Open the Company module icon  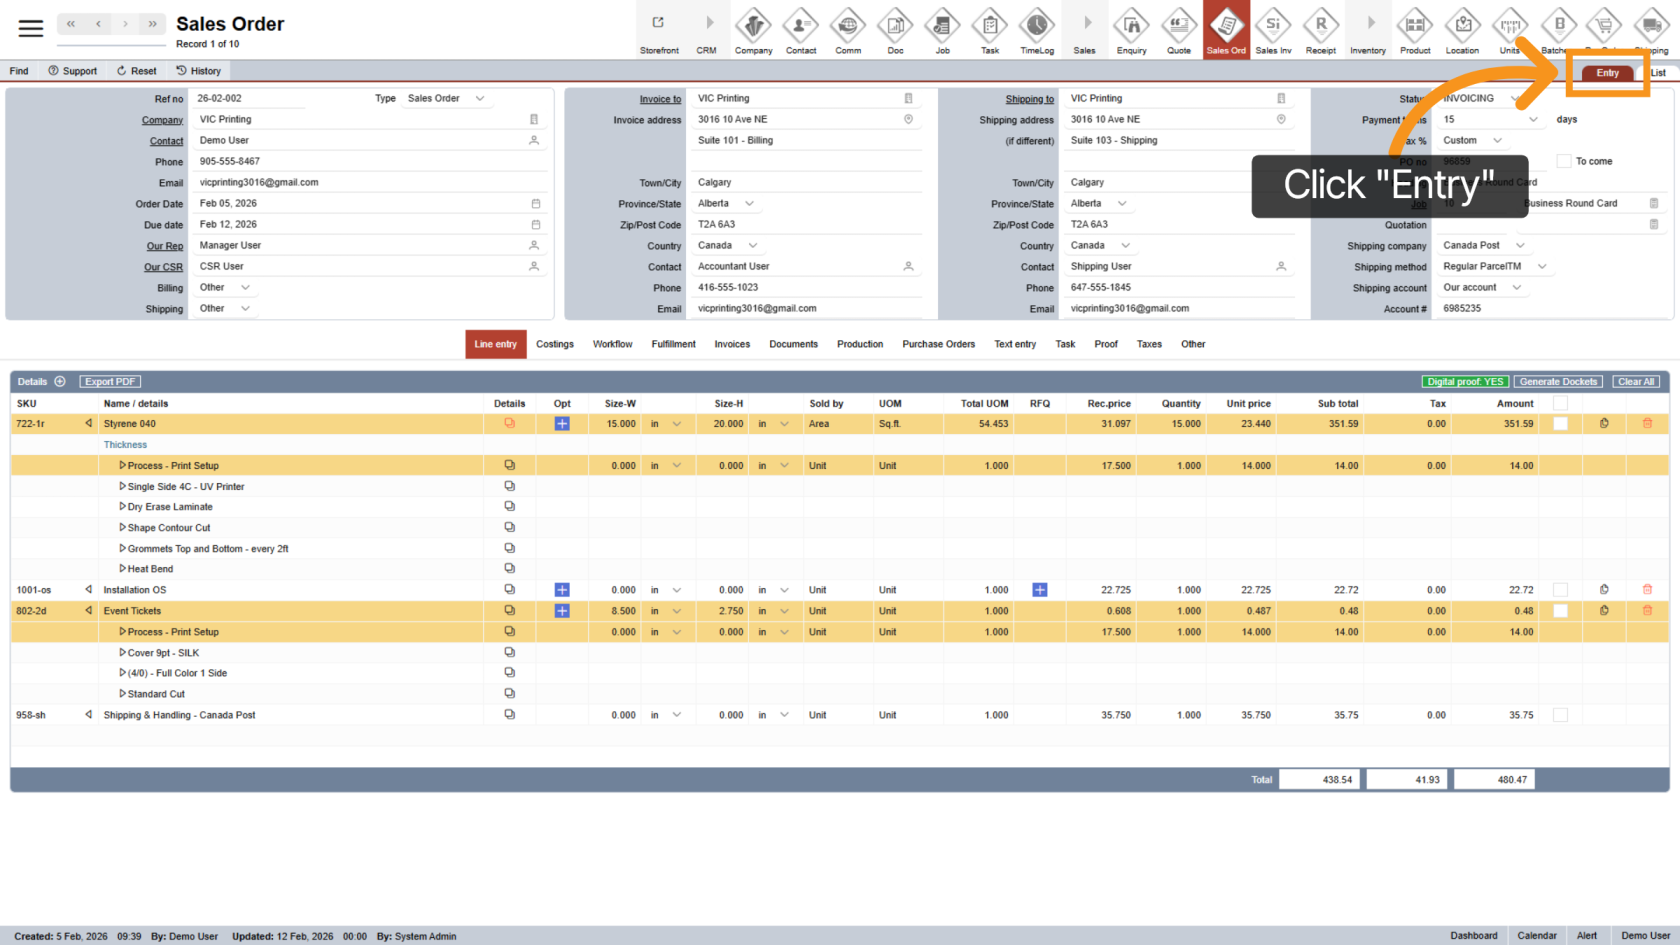[x=753, y=30]
